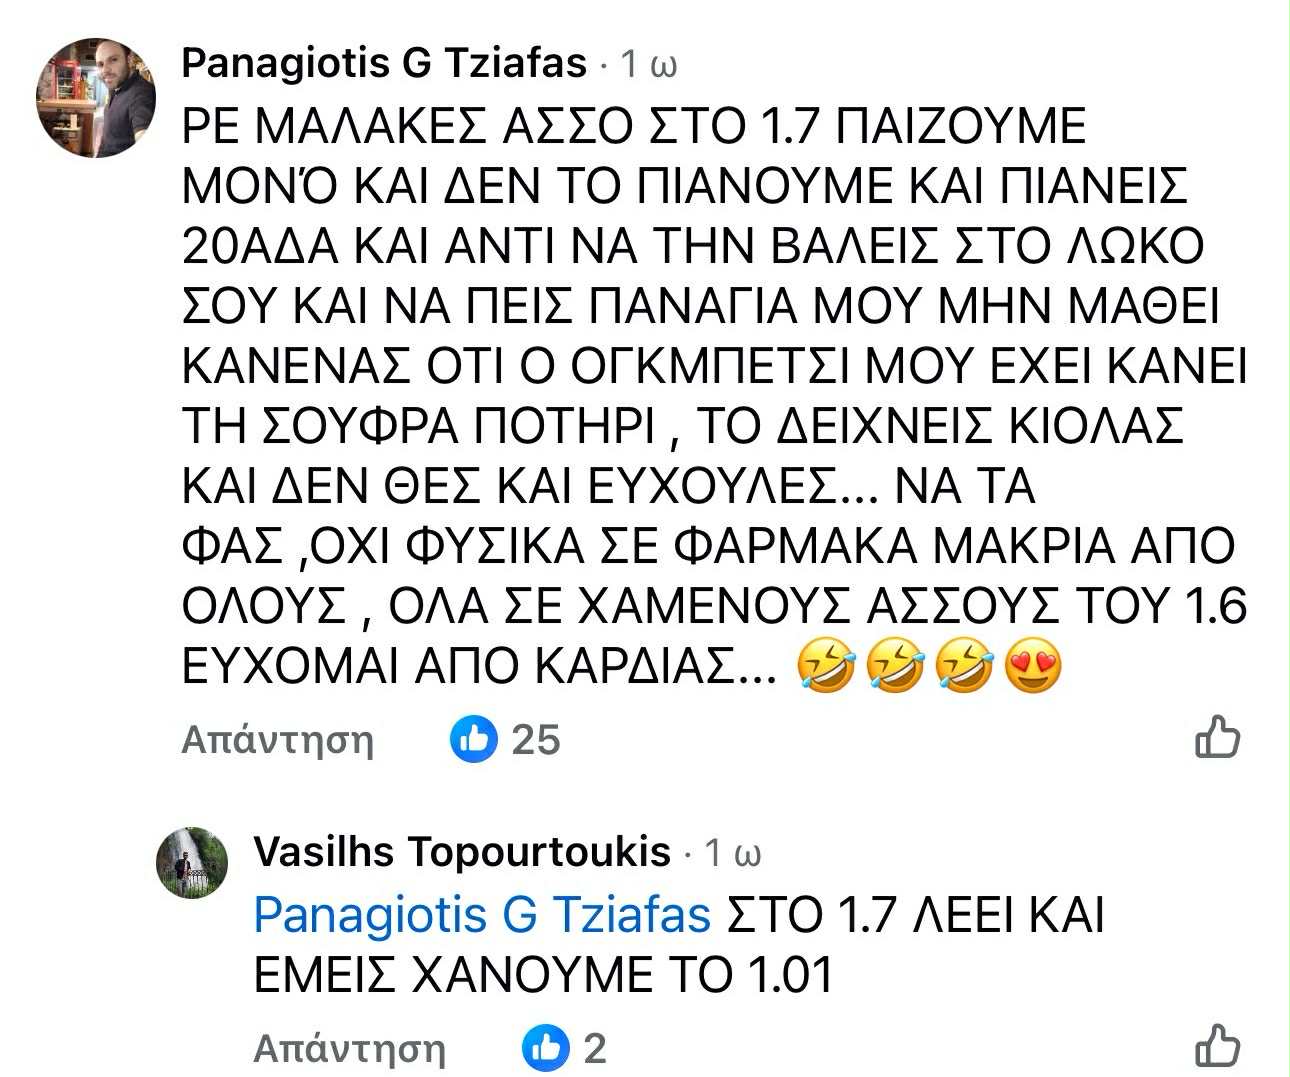View who reacted by clicking the 25 count
The image size is (1290, 1077).
536,740
